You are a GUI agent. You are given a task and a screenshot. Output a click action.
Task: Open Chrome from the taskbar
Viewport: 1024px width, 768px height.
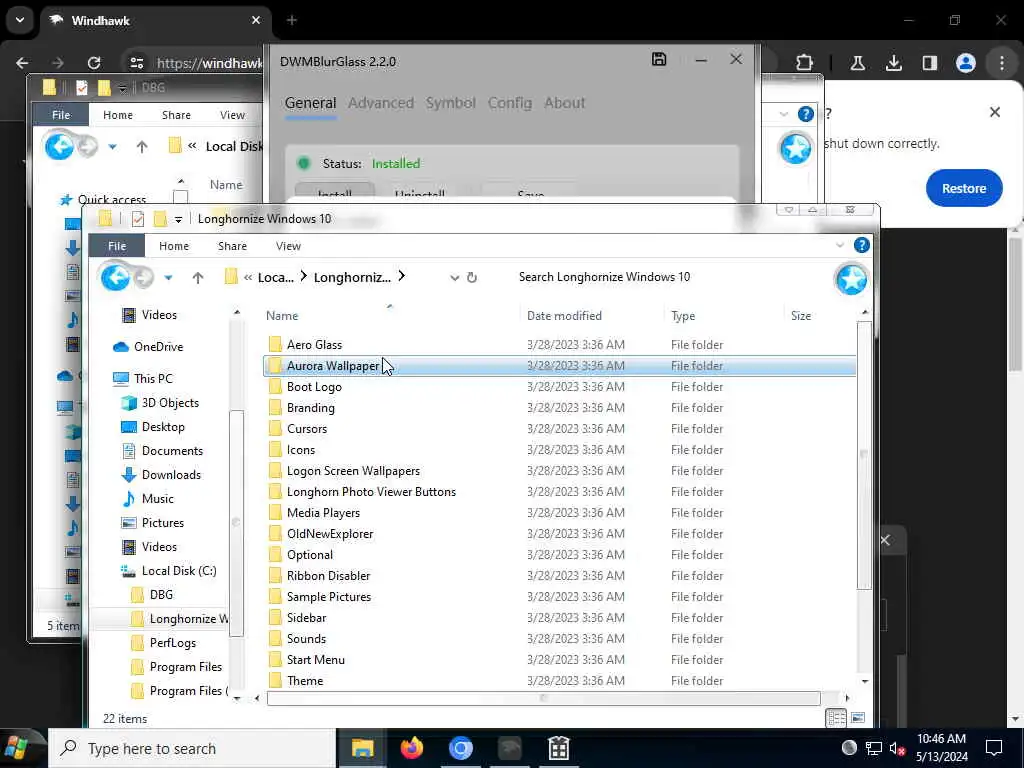click(460, 748)
